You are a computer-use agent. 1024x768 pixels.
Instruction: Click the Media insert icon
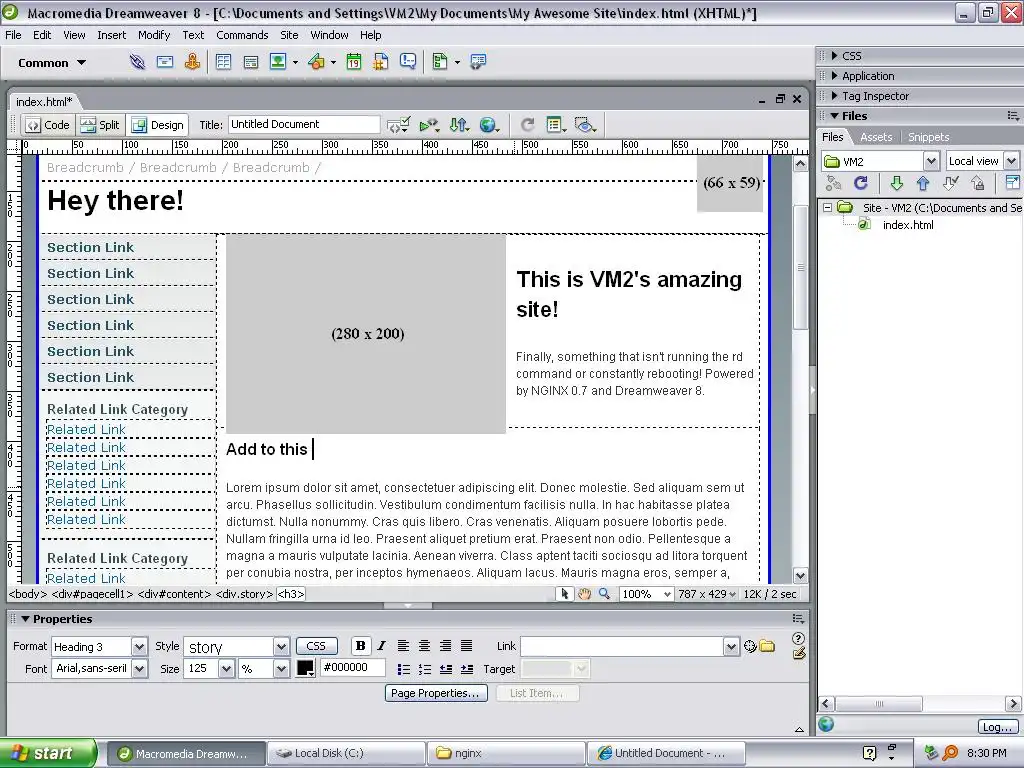[x=317, y=62]
